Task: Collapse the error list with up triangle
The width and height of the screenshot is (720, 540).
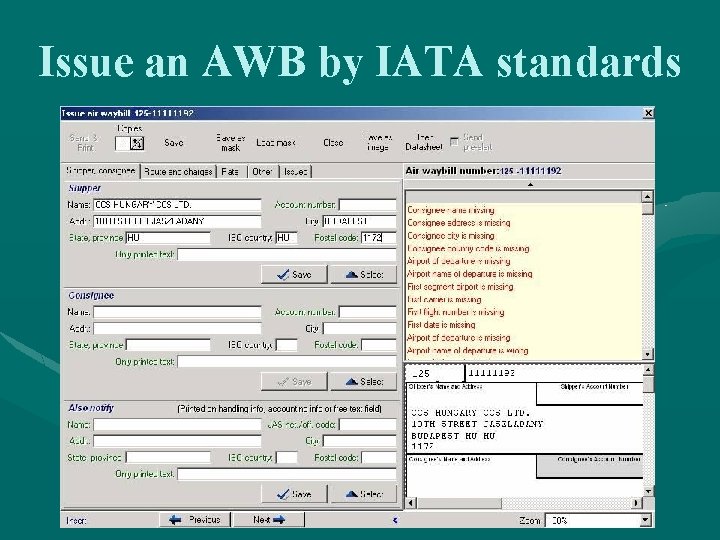Action: pyautogui.click(x=530, y=185)
